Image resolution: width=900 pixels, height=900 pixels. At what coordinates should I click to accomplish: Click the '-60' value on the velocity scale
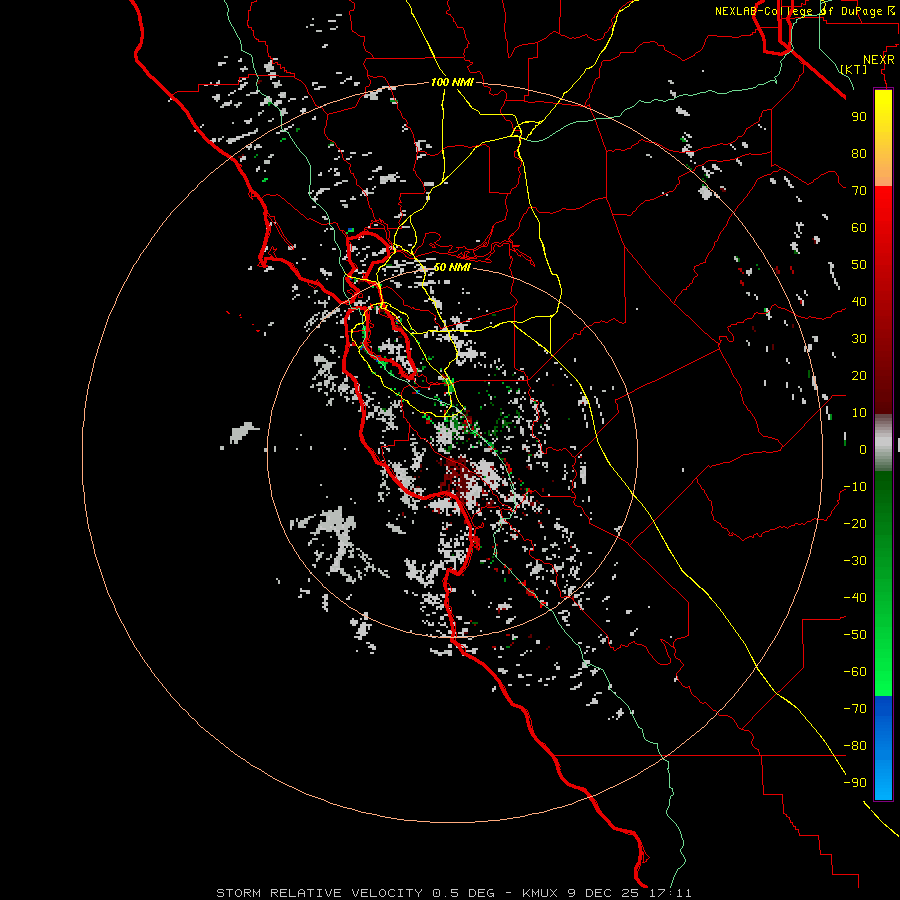[x=855, y=672]
